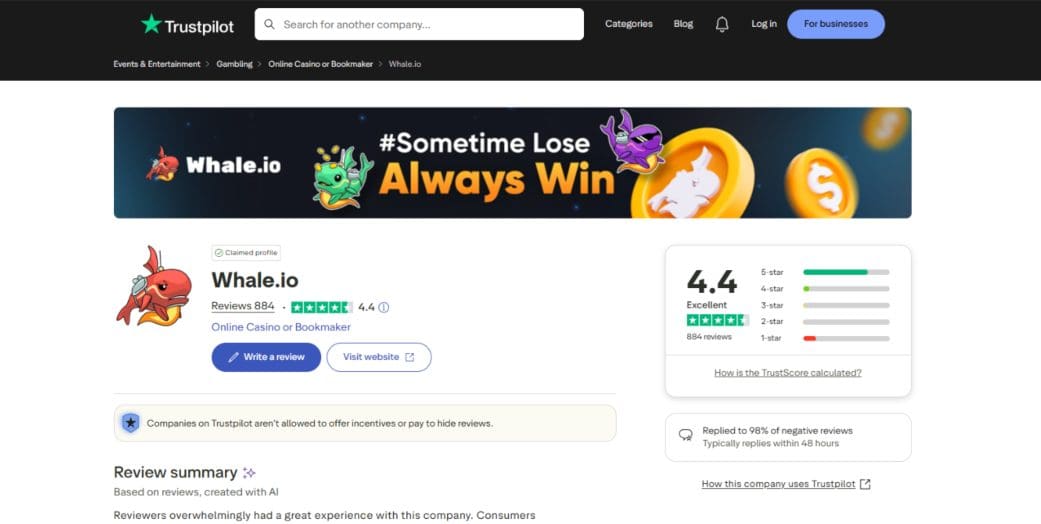Image resolution: width=1041 pixels, height=524 pixels.
Task: Click the For businesses button
Action: pos(835,24)
